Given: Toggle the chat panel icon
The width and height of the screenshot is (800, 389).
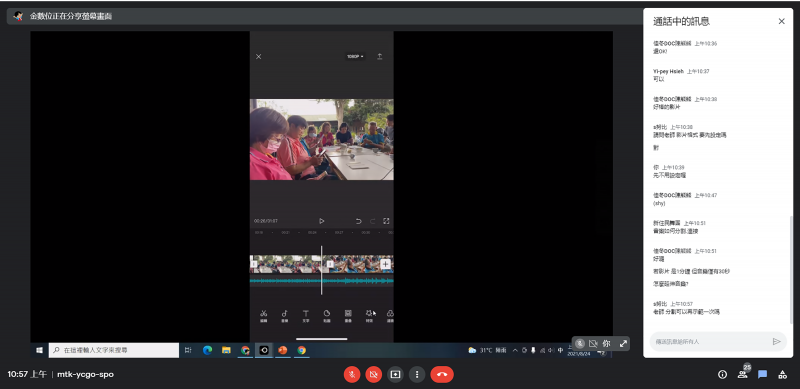Looking at the screenshot, I should pyautogui.click(x=762, y=375).
